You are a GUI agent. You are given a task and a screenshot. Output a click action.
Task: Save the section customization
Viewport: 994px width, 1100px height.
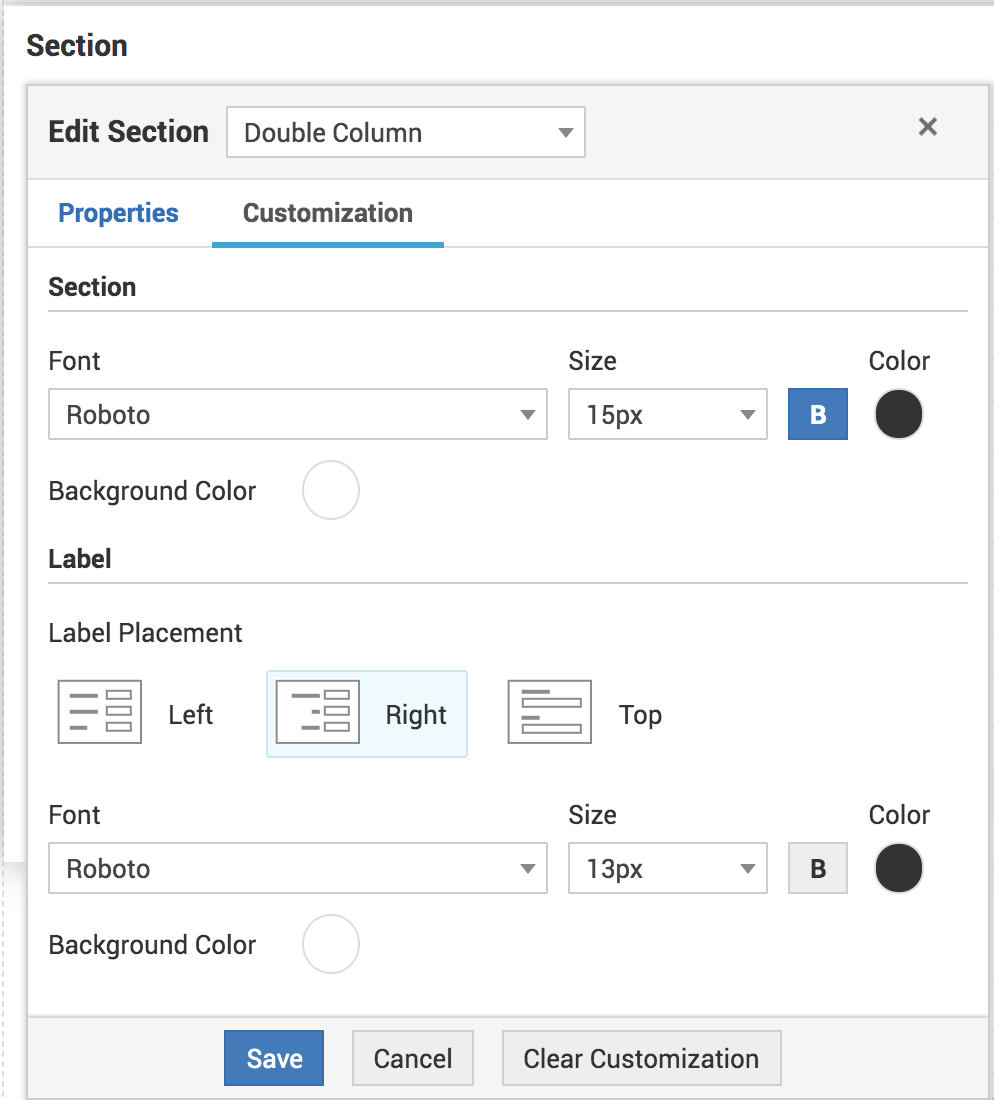click(274, 1059)
